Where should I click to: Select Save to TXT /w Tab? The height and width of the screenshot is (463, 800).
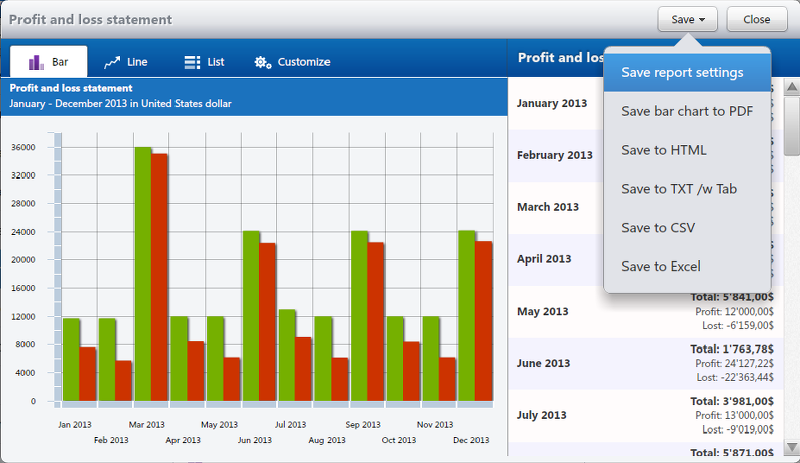[687, 189]
